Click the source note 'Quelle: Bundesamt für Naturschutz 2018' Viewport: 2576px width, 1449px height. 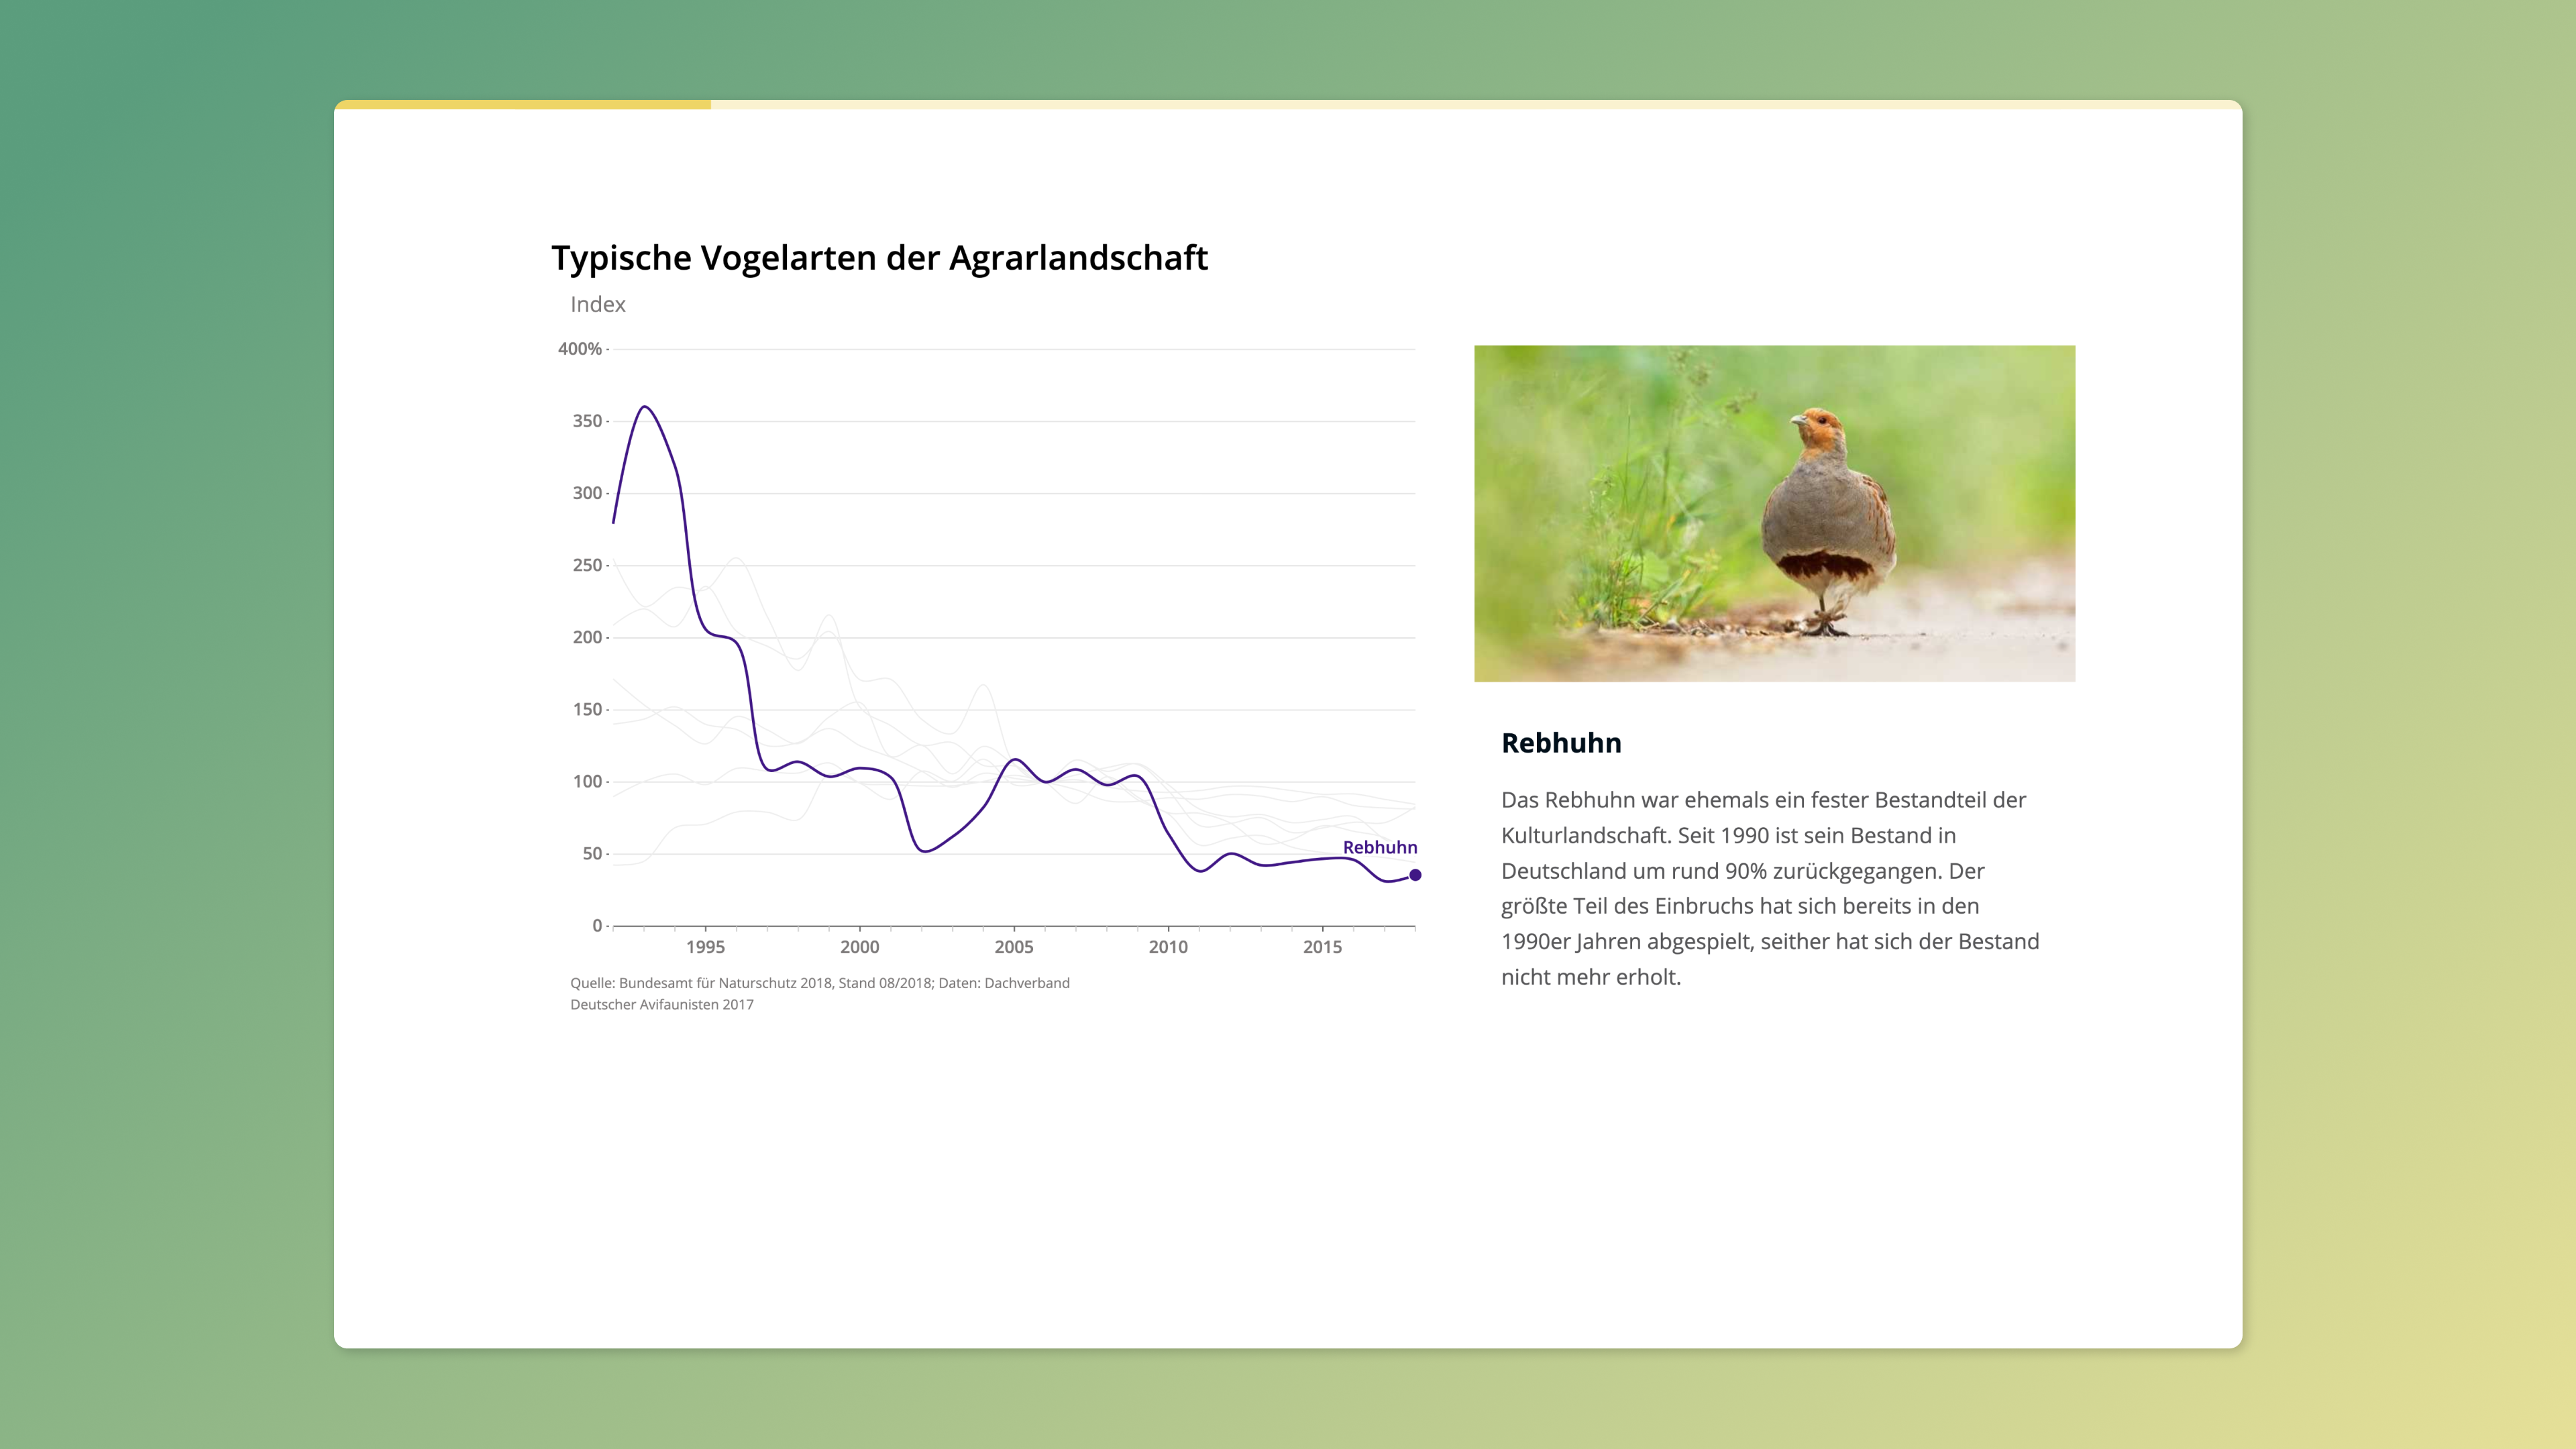click(x=701, y=983)
